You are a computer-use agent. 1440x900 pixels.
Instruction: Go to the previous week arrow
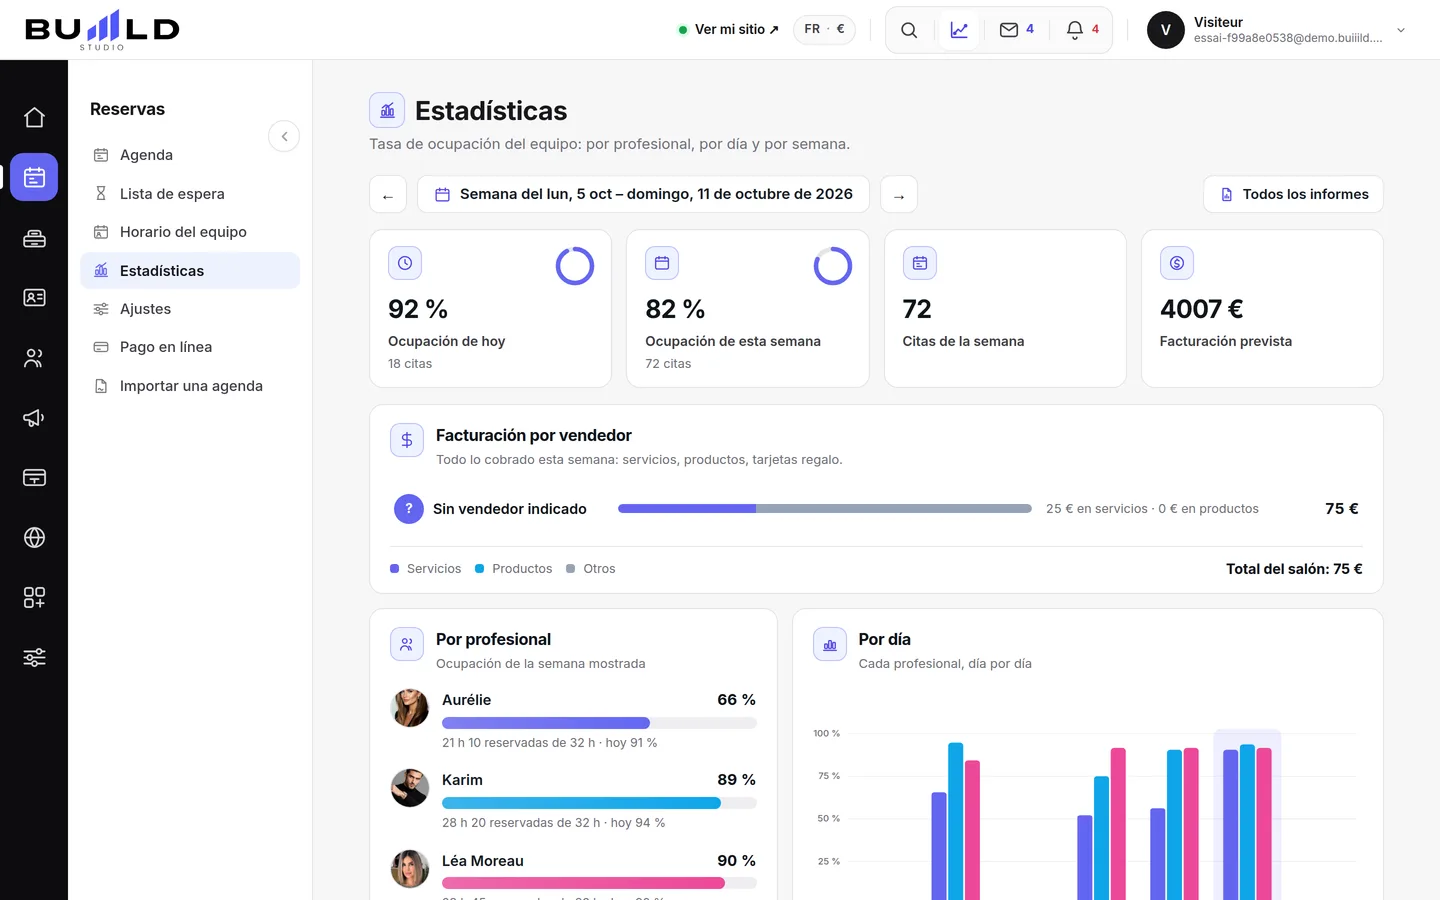coord(388,195)
